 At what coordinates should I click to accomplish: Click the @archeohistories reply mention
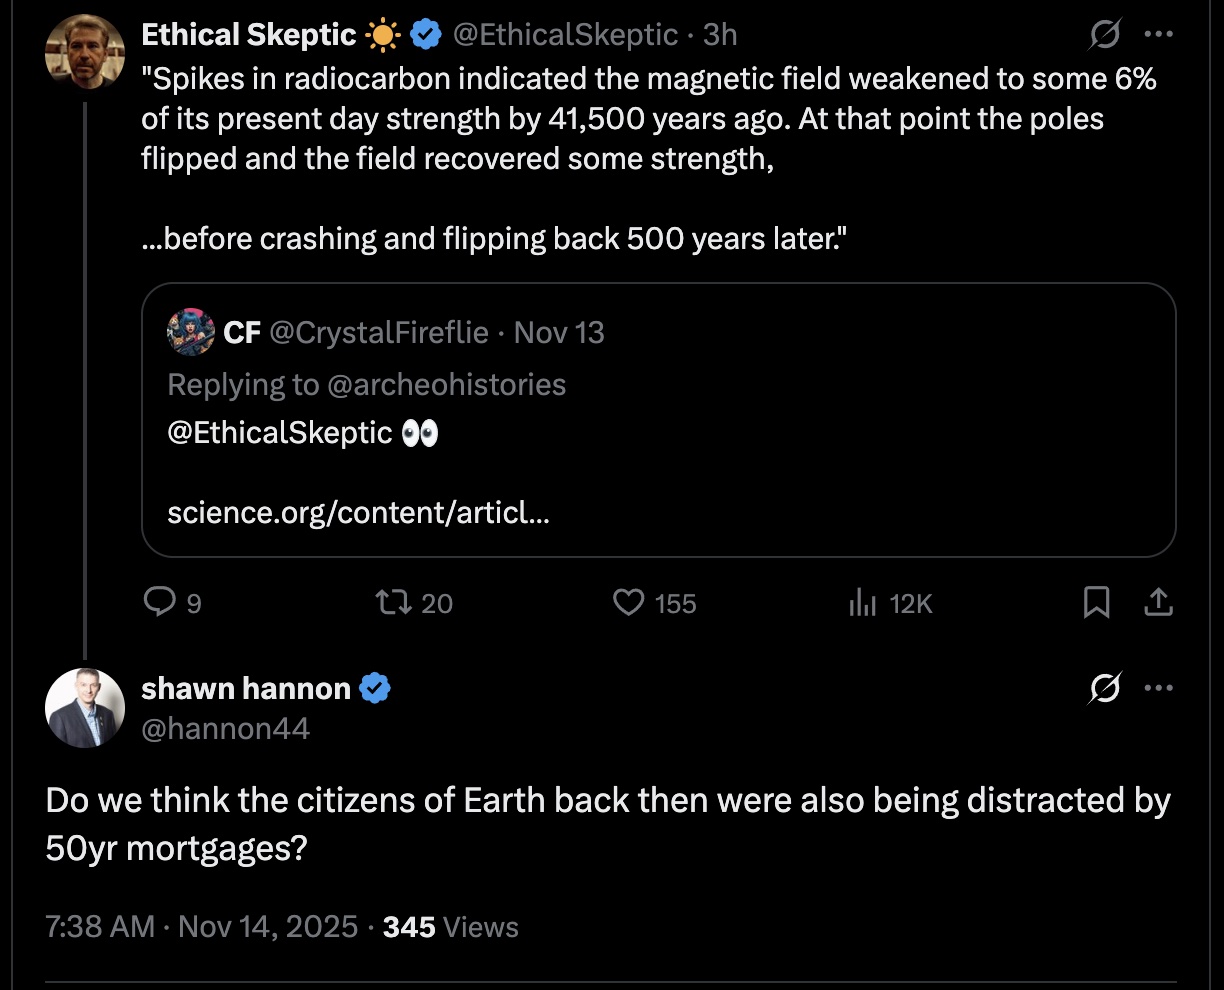click(x=446, y=385)
